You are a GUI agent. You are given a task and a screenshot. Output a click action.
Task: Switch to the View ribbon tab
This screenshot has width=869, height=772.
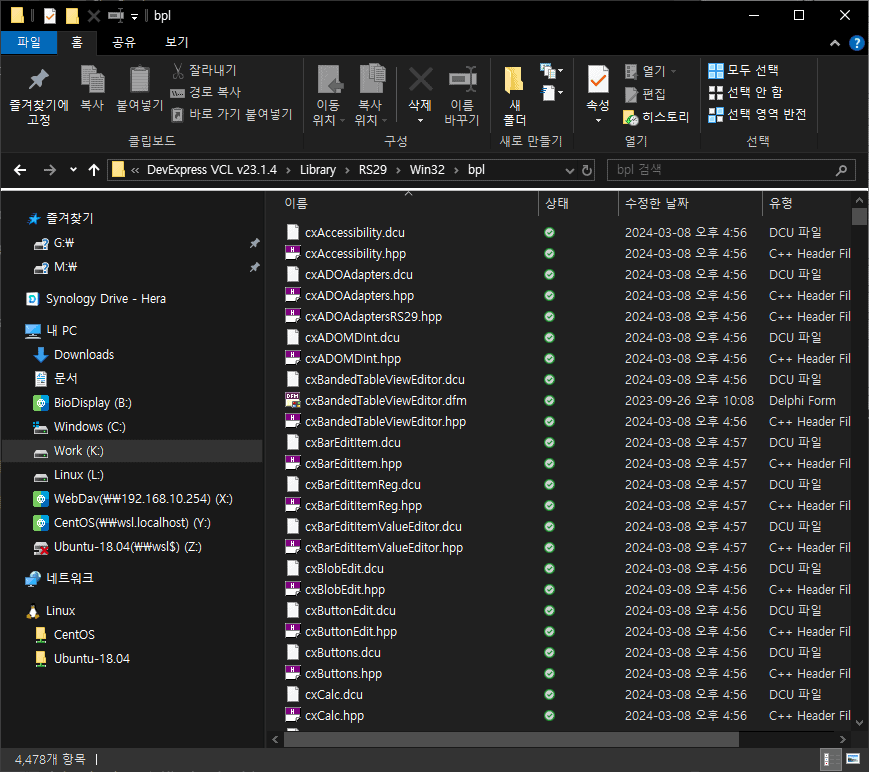(x=176, y=42)
